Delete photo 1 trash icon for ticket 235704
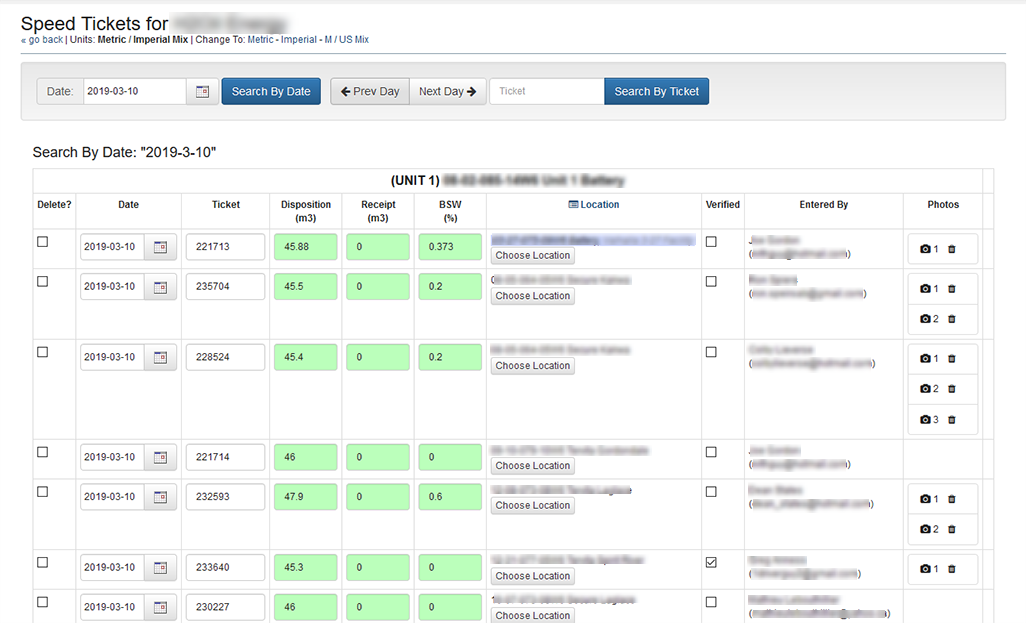 [951, 289]
